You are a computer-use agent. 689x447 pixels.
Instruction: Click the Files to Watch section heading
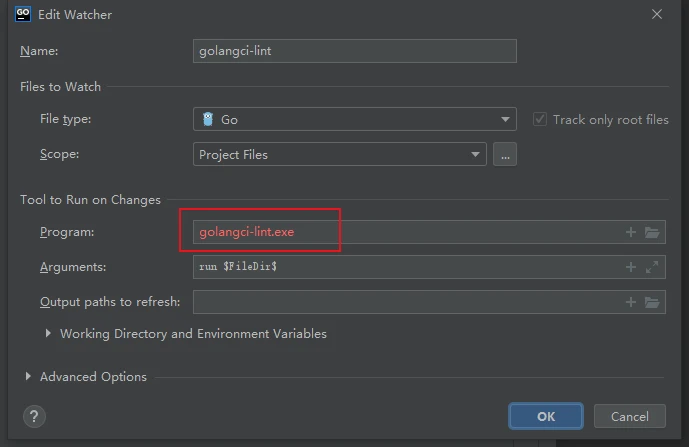pyautogui.click(x=60, y=87)
